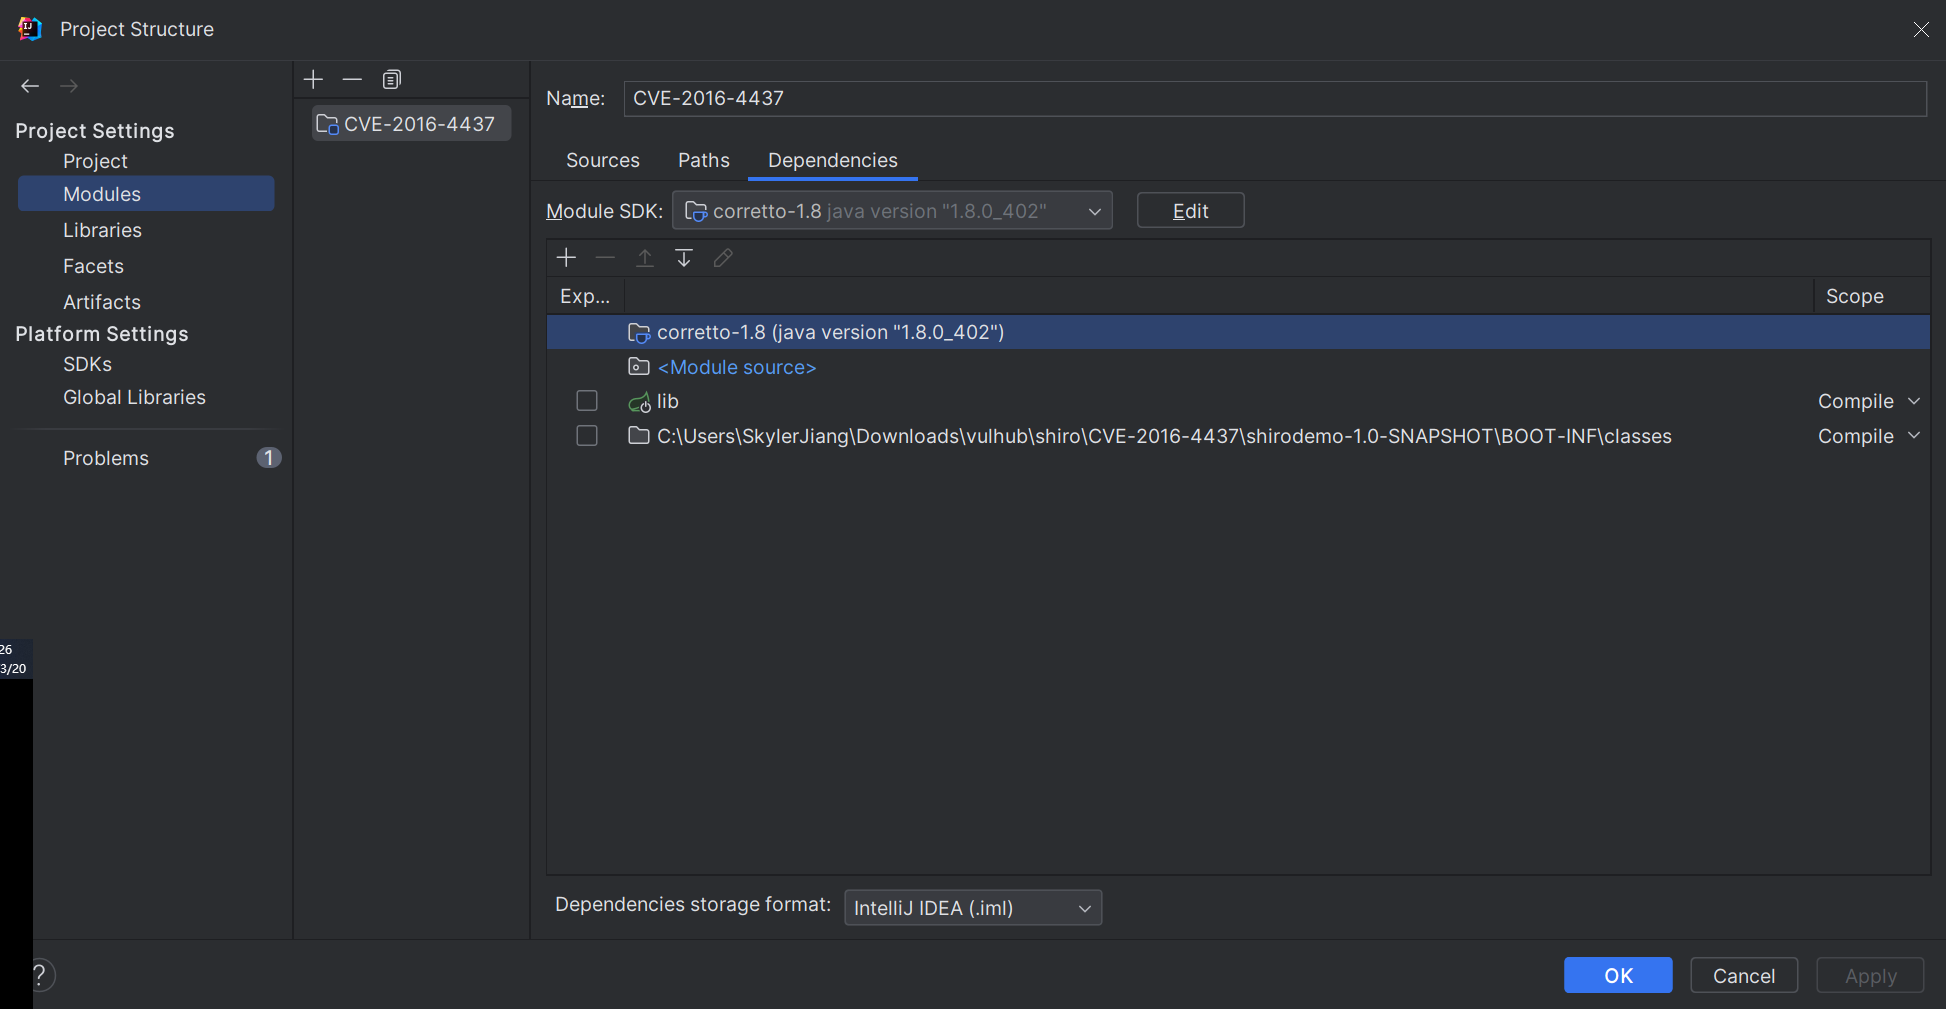1946x1009 pixels.
Task: Open the Module SDK dropdown
Action: tap(892, 211)
